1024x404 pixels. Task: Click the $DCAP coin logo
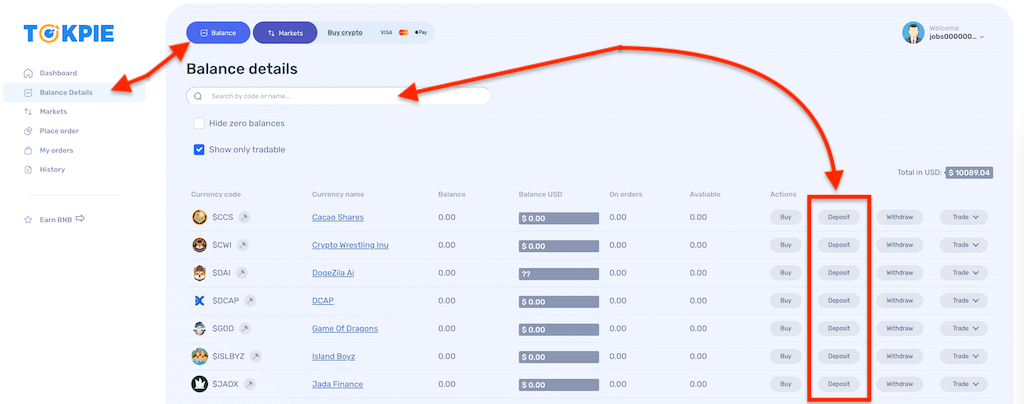point(200,300)
